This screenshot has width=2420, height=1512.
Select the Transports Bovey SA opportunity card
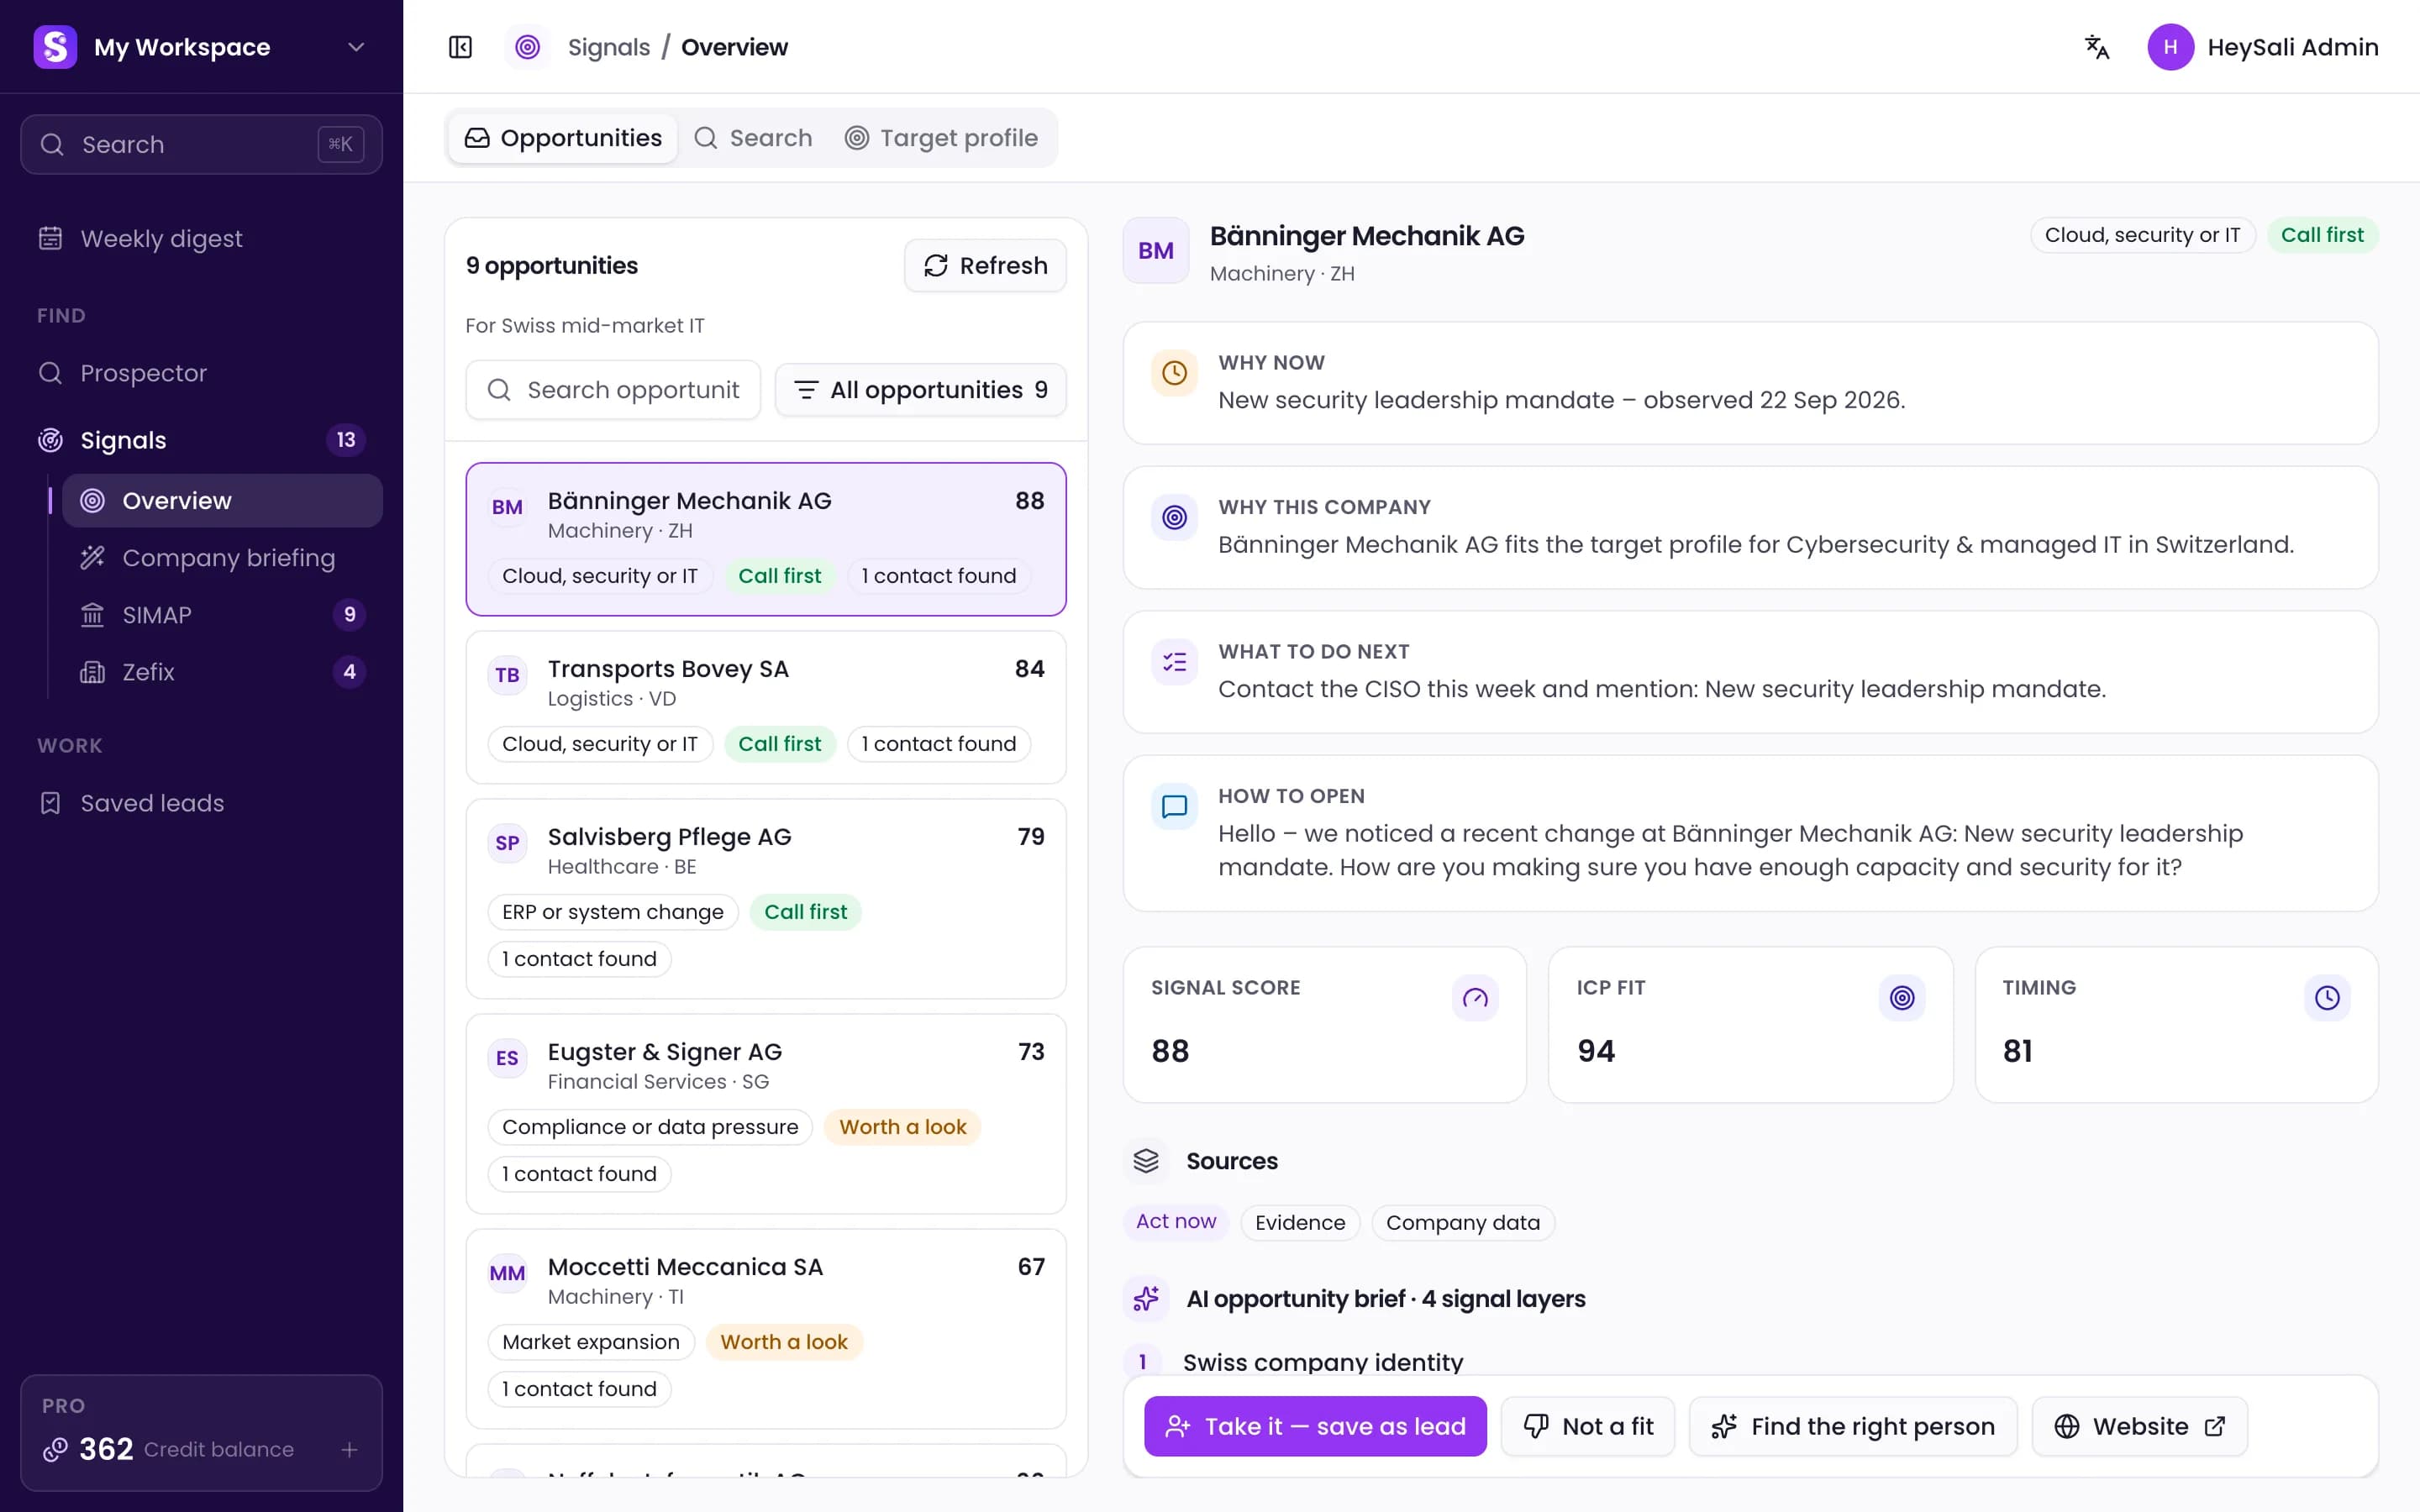coord(766,707)
